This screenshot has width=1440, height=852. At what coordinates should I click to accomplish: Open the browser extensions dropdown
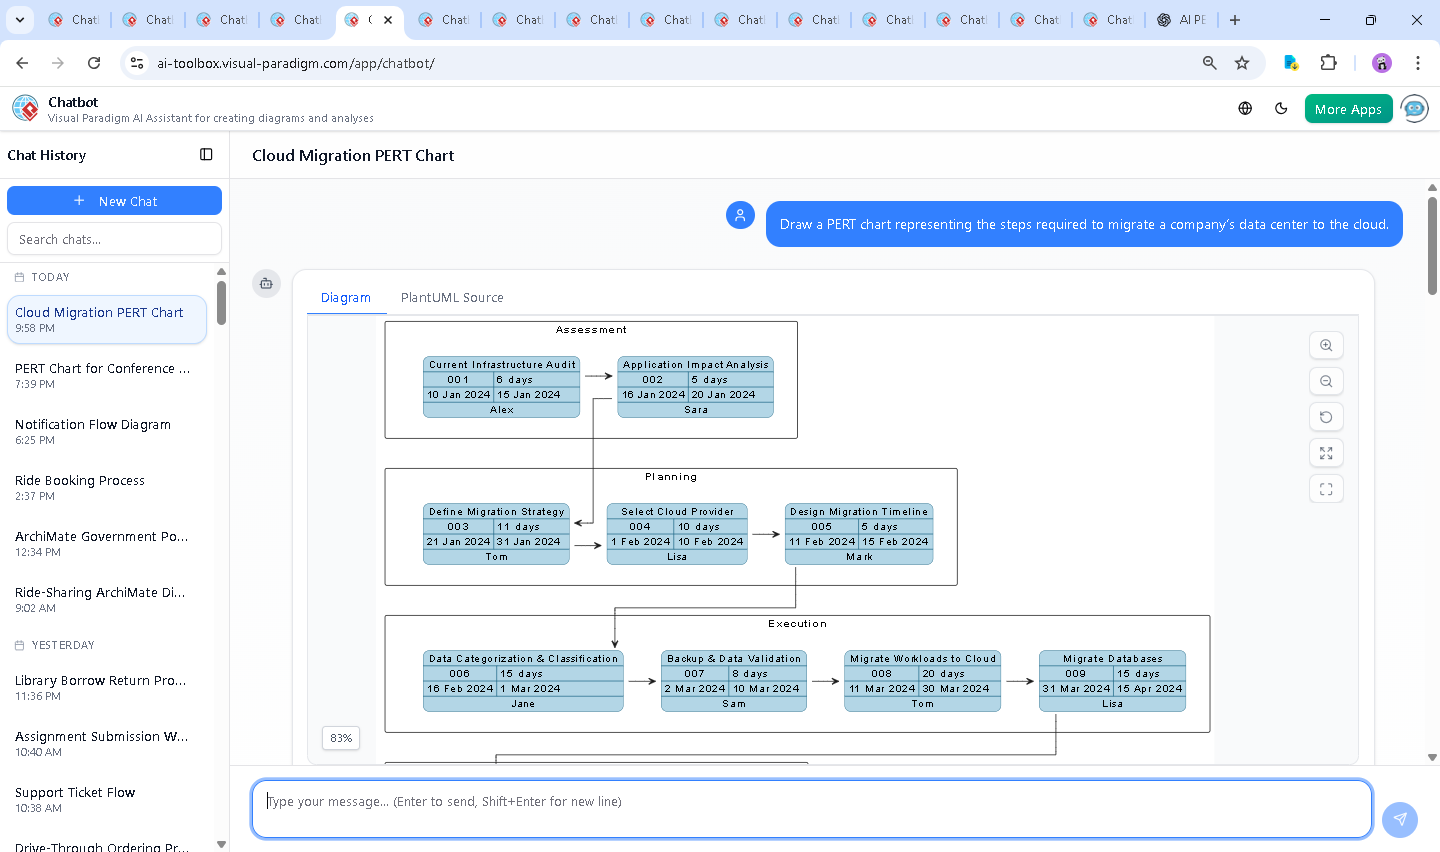[1329, 62]
